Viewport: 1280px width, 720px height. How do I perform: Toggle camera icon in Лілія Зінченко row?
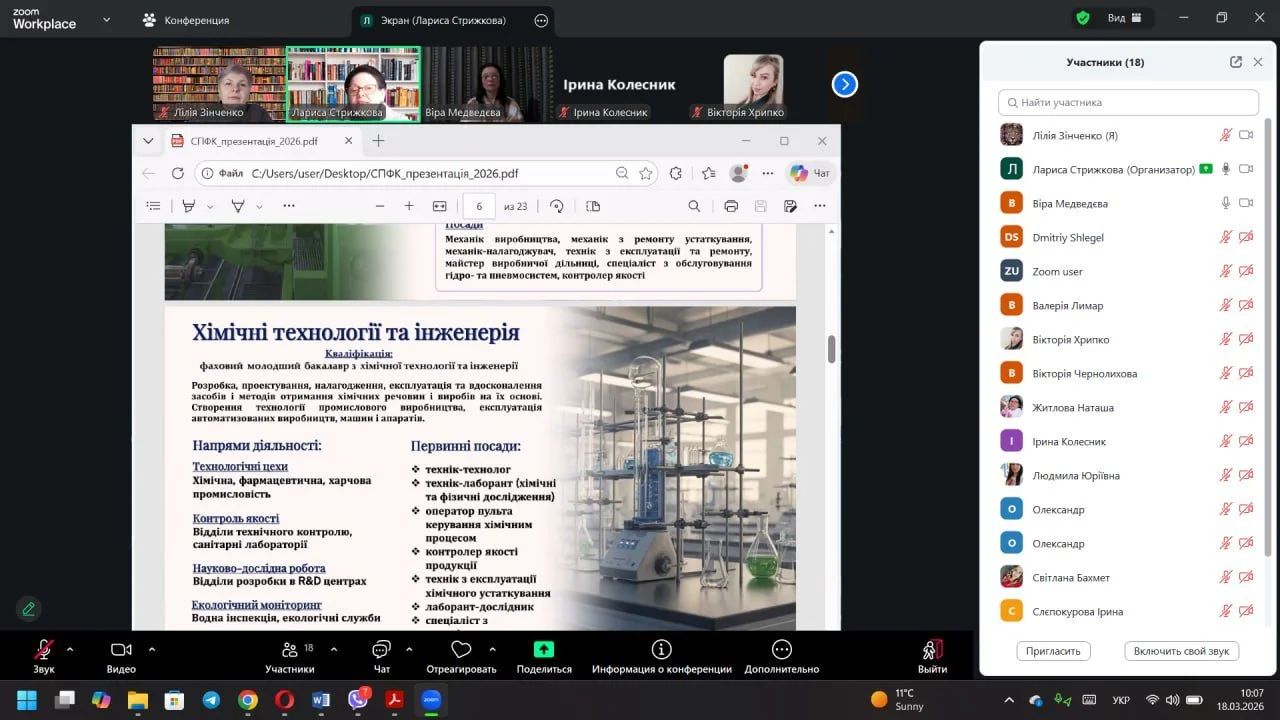pos(1246,135)
